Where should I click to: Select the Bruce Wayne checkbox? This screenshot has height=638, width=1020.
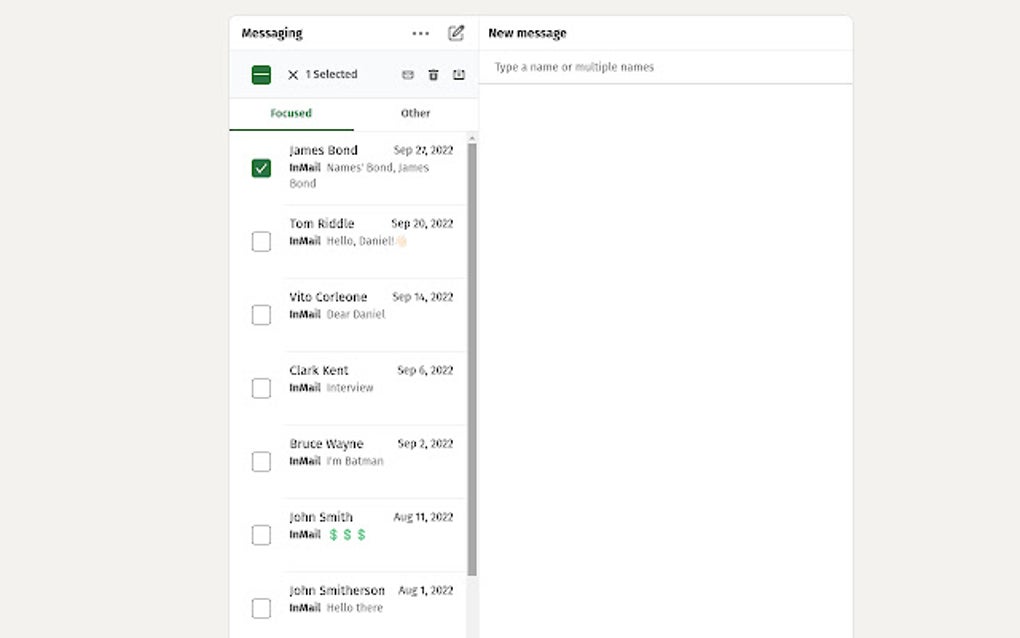coord(261,461)
